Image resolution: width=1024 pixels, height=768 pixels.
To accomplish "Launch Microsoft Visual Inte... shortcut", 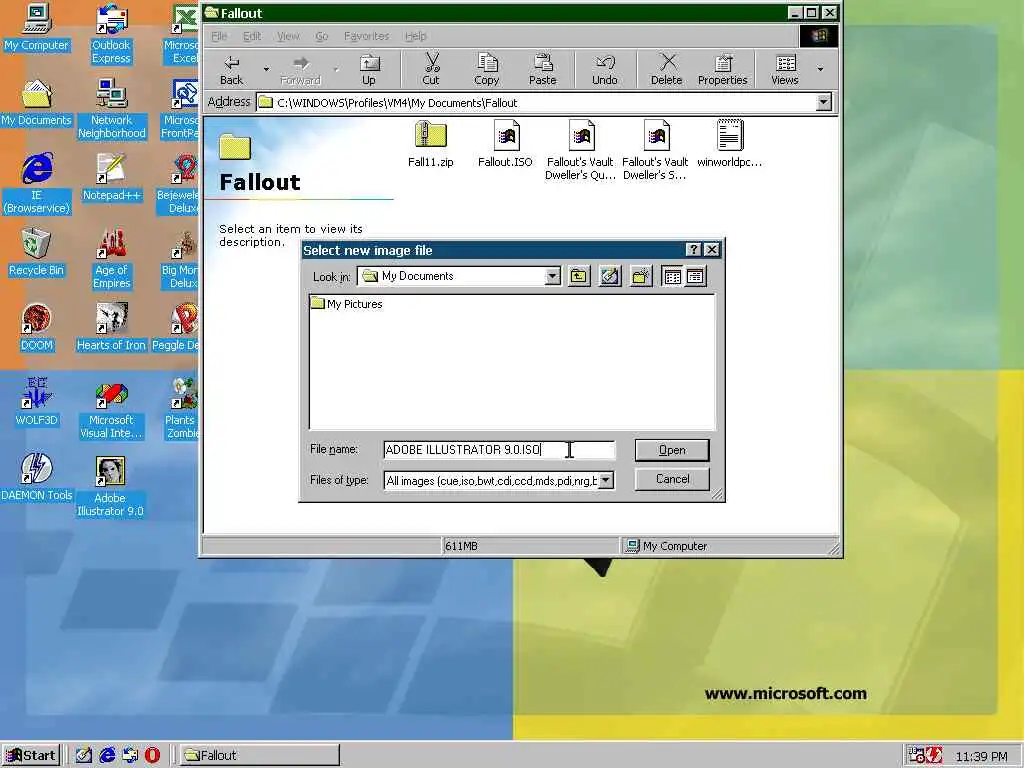I will (111, 409).
